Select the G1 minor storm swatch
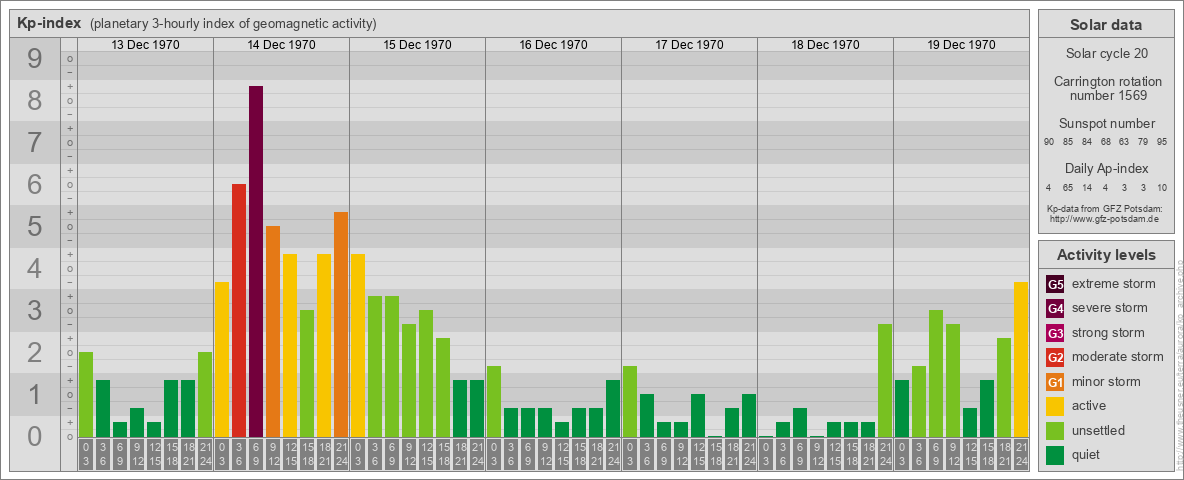Screen dimensions: 1184x480 pyautogui.click(x=1055, y=382)
